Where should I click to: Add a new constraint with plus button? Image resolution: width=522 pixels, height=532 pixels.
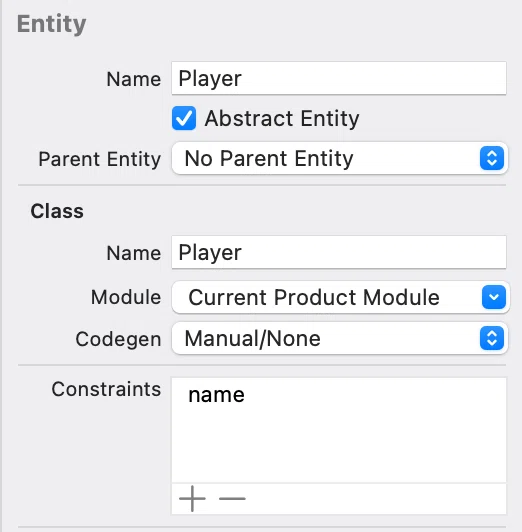click(192, 498)
